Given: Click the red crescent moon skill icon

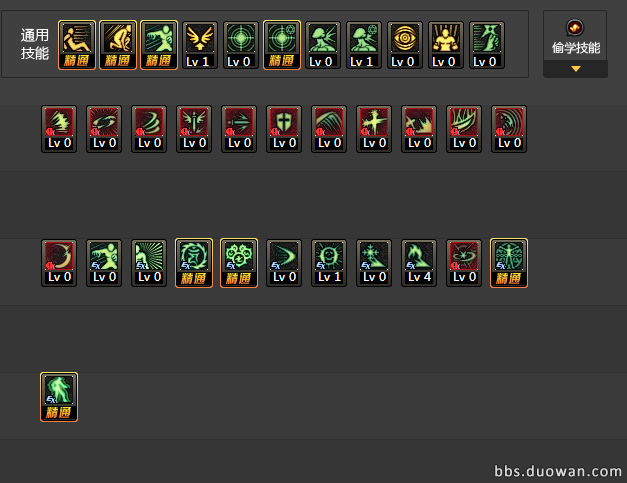Looking at the screenshot, I should [x=59, y=263].
